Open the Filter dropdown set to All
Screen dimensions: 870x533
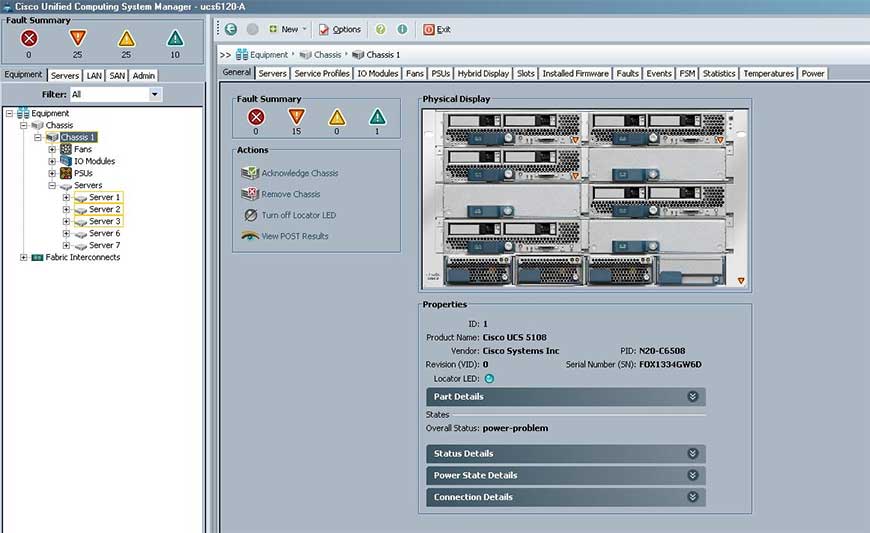(115, 94)
